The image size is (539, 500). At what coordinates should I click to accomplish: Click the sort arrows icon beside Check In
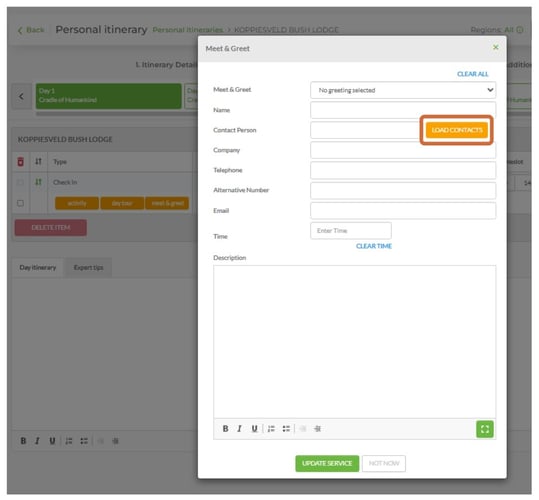coord(38,182)
